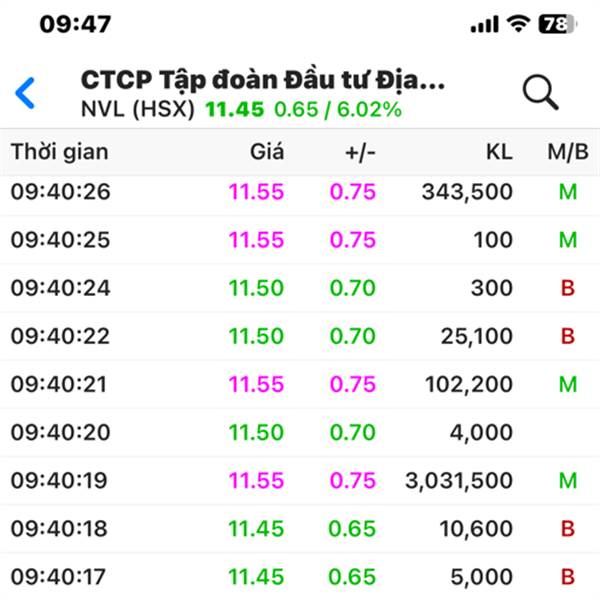Screen dimensions: 600x600
Task: Select the 09:40:20 time cell
Action: (x=60, y=433)
